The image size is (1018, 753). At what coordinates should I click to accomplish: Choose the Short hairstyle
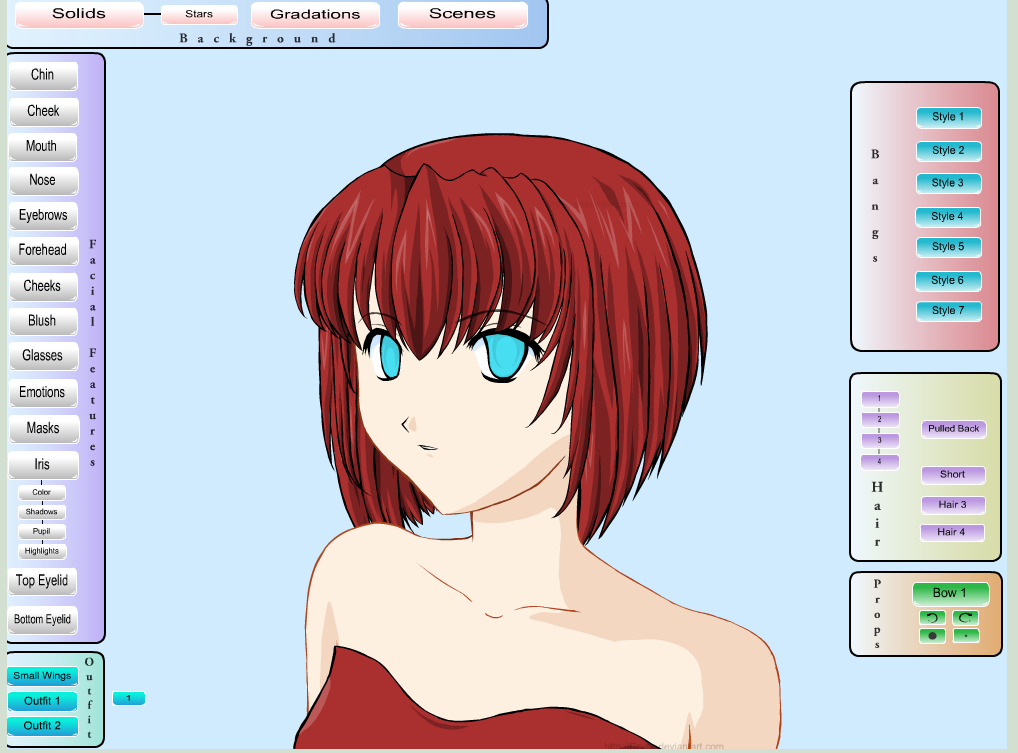click(x=953, y=475)
